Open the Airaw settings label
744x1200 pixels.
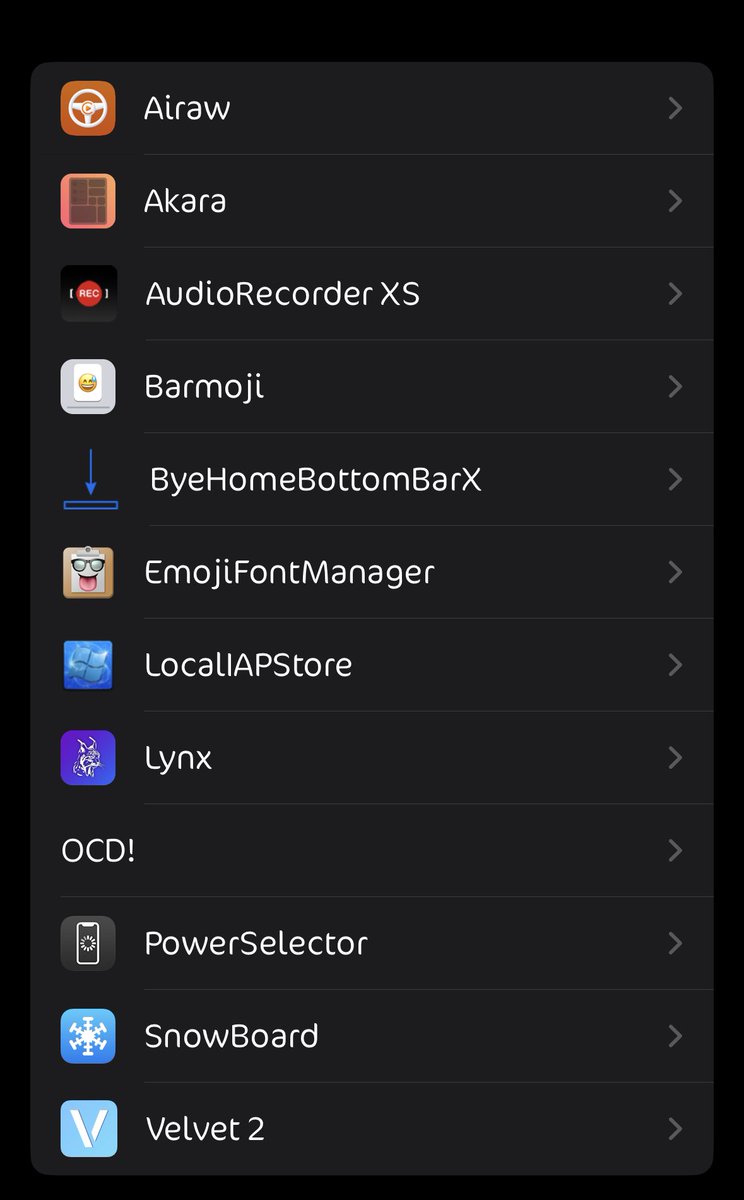click(187, 108)
